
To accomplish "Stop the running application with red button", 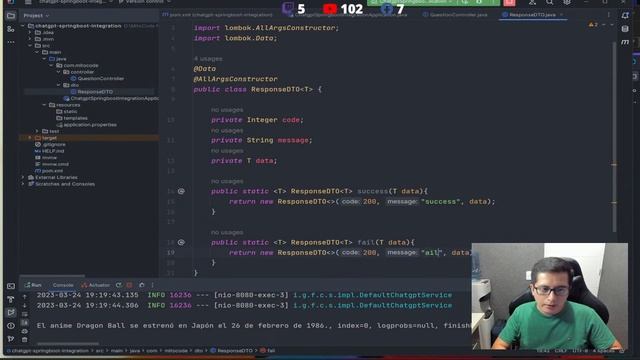I will point(509,2).
